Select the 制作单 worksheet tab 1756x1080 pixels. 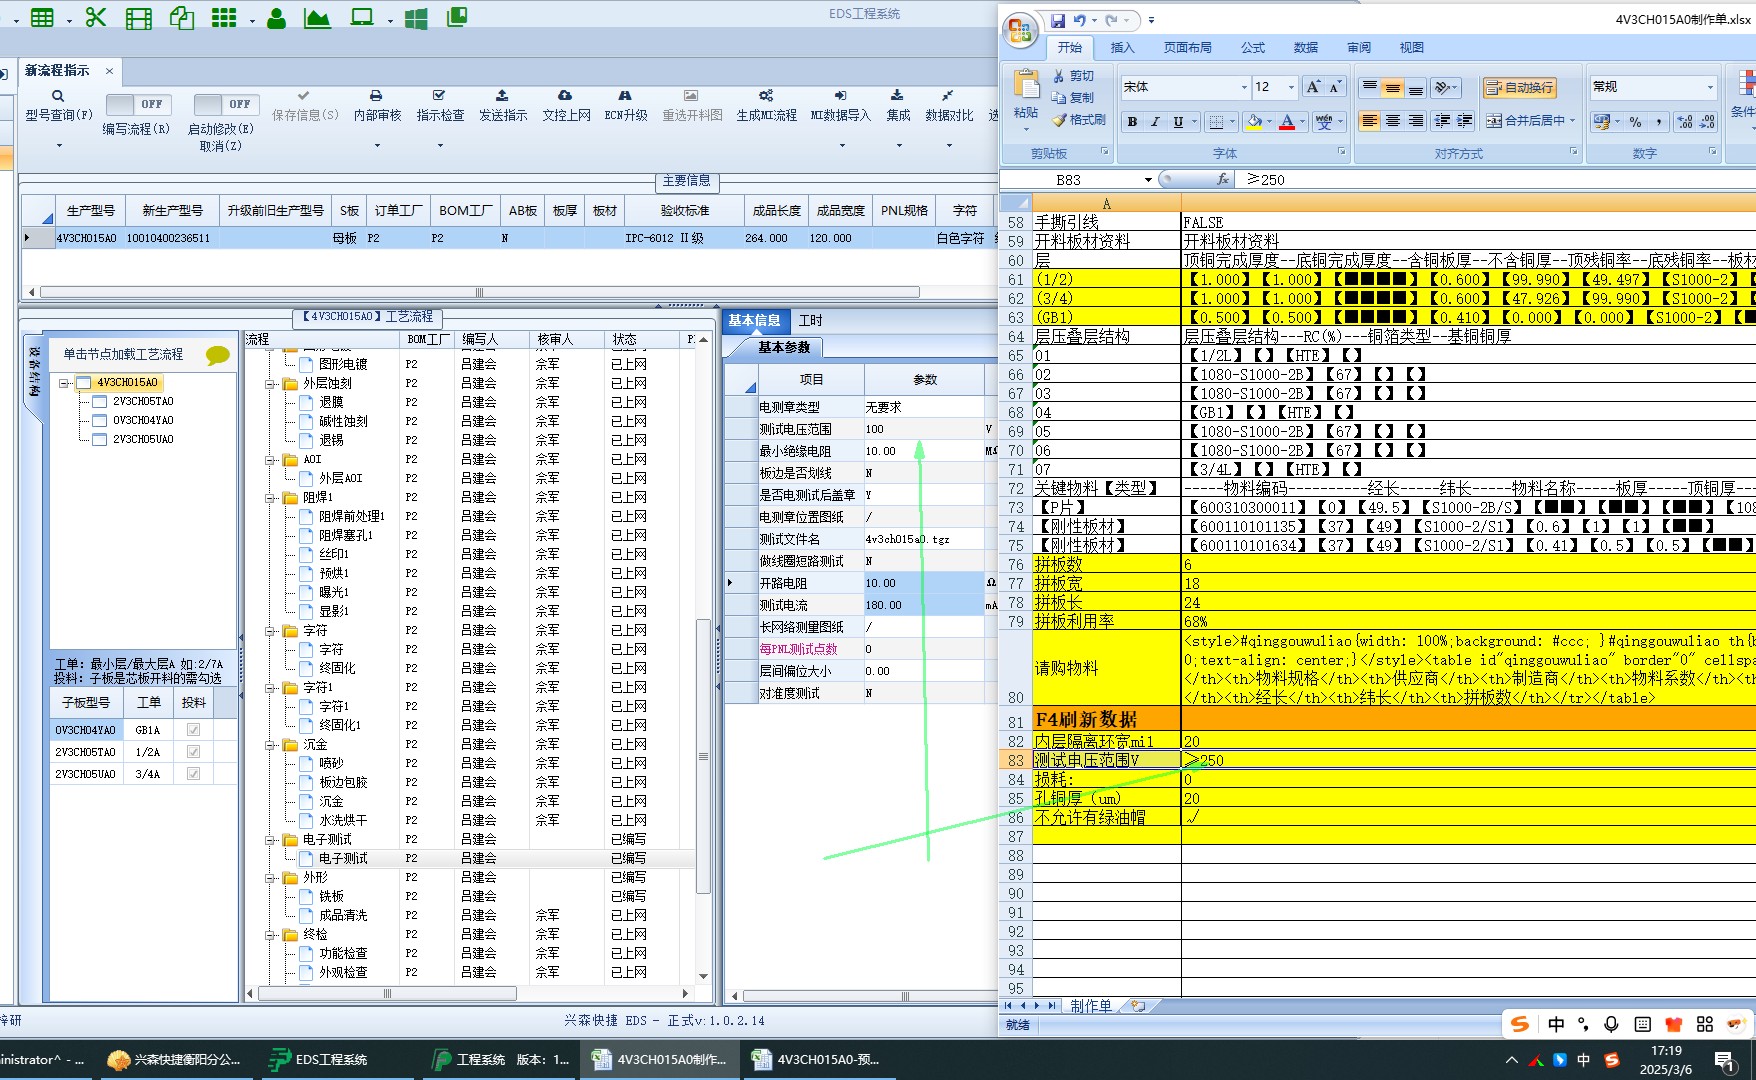[x=1090, y=1006]
